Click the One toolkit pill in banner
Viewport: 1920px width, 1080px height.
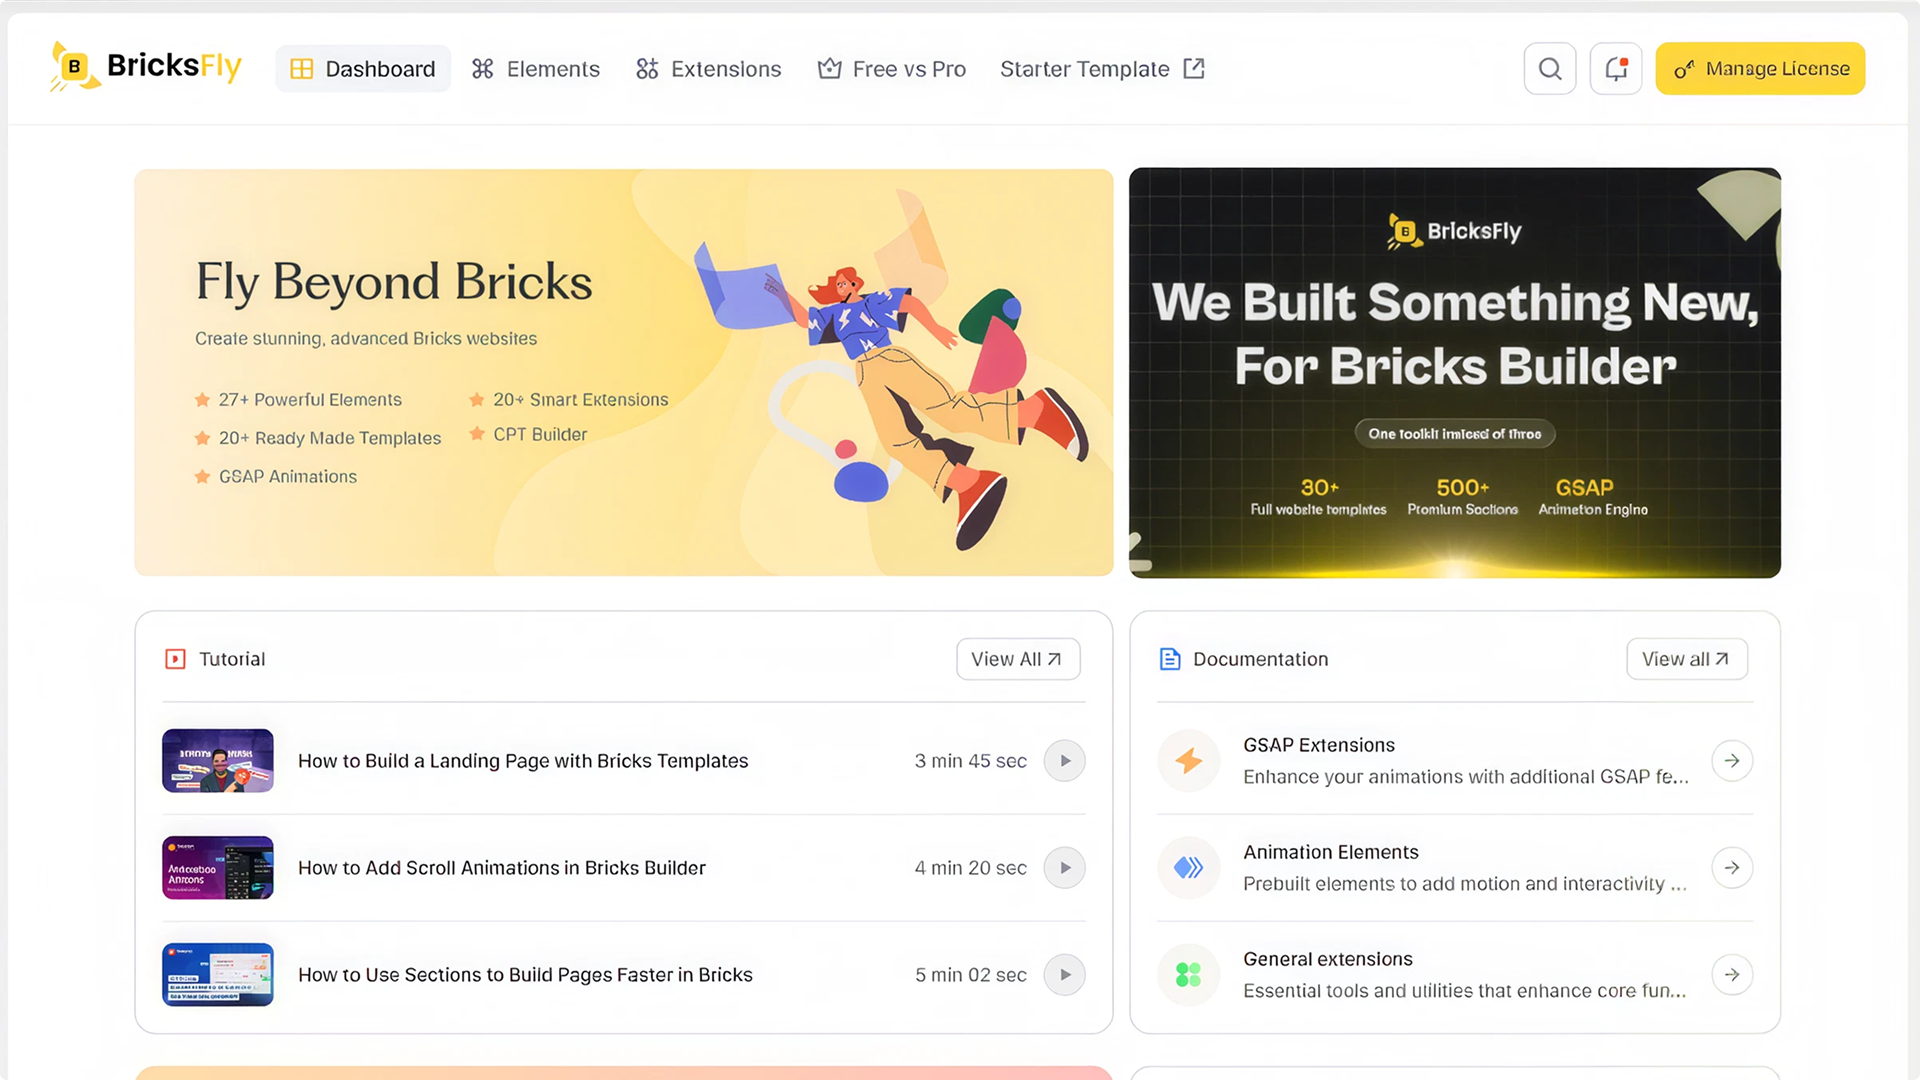1455,434
